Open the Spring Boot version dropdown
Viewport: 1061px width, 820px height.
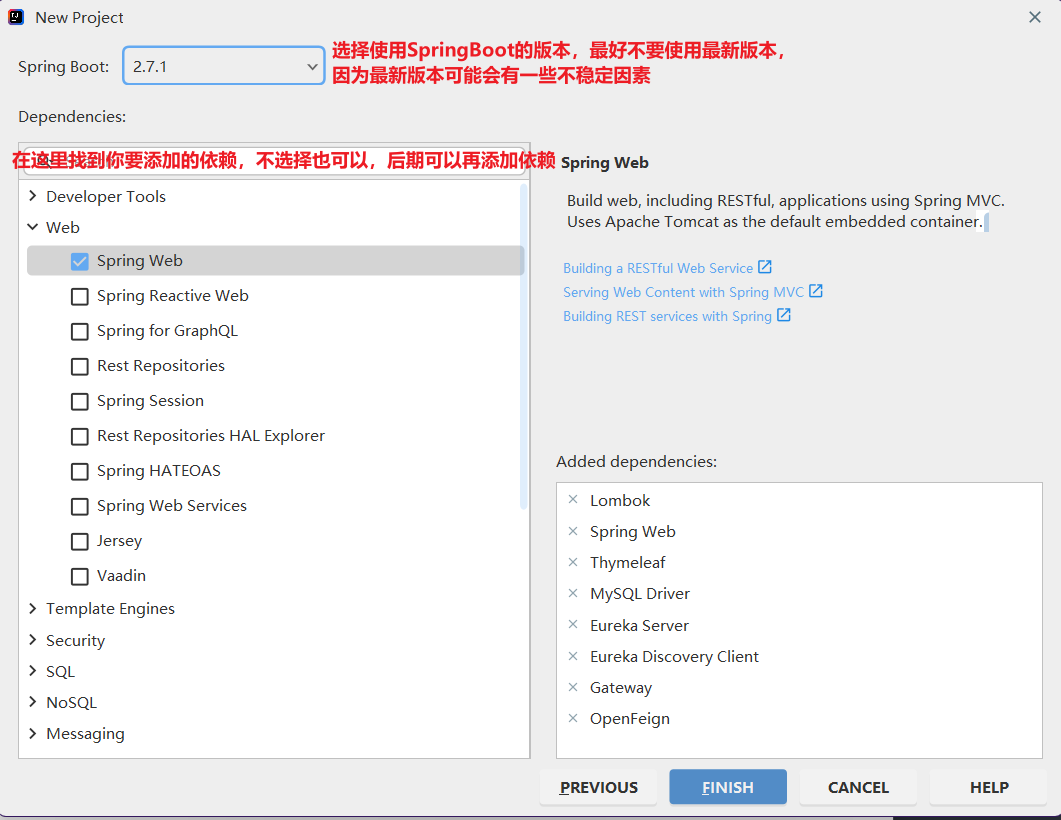(224, 66)
